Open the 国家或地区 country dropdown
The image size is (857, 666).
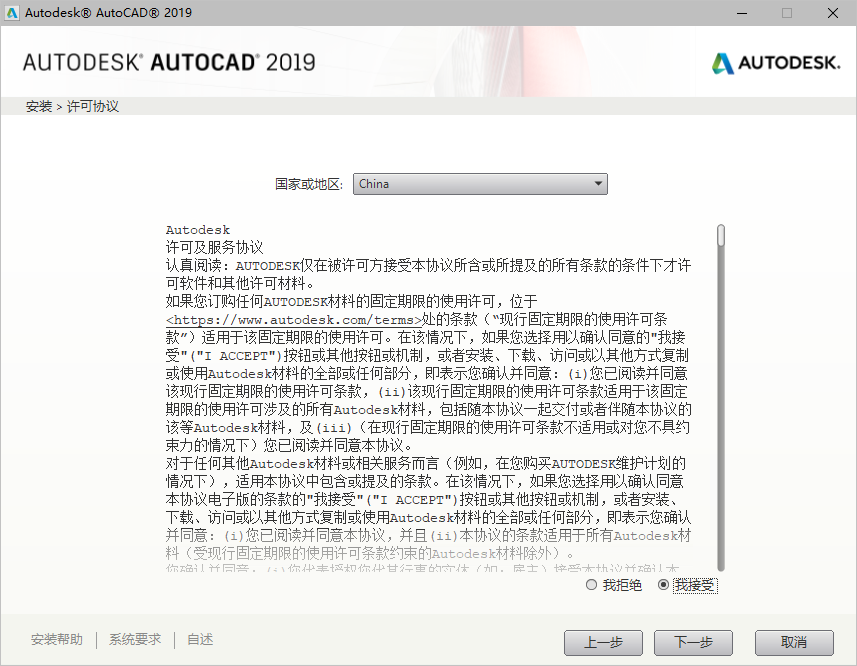[x=480, y=183]
